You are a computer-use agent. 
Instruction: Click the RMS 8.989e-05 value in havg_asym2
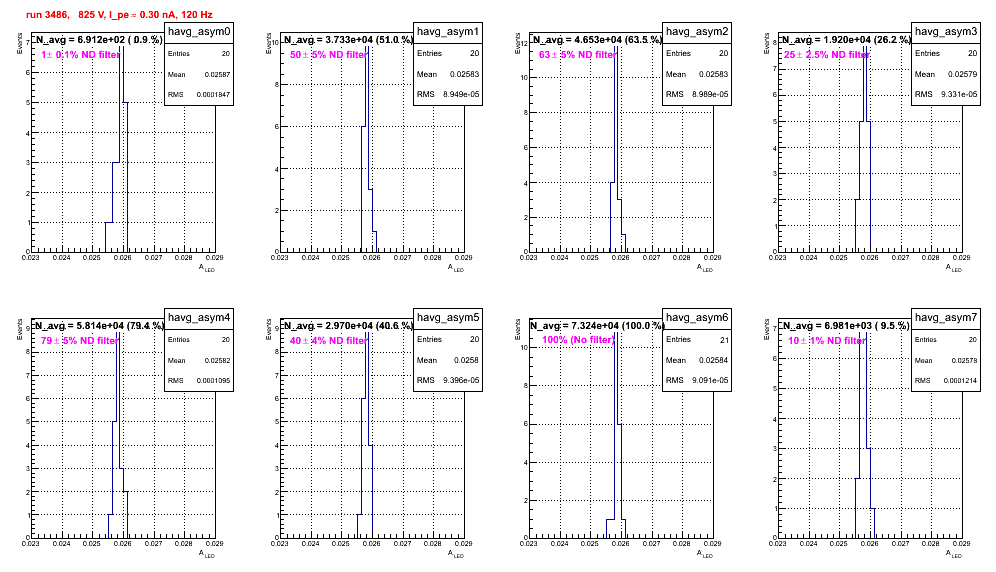[711, 94]
